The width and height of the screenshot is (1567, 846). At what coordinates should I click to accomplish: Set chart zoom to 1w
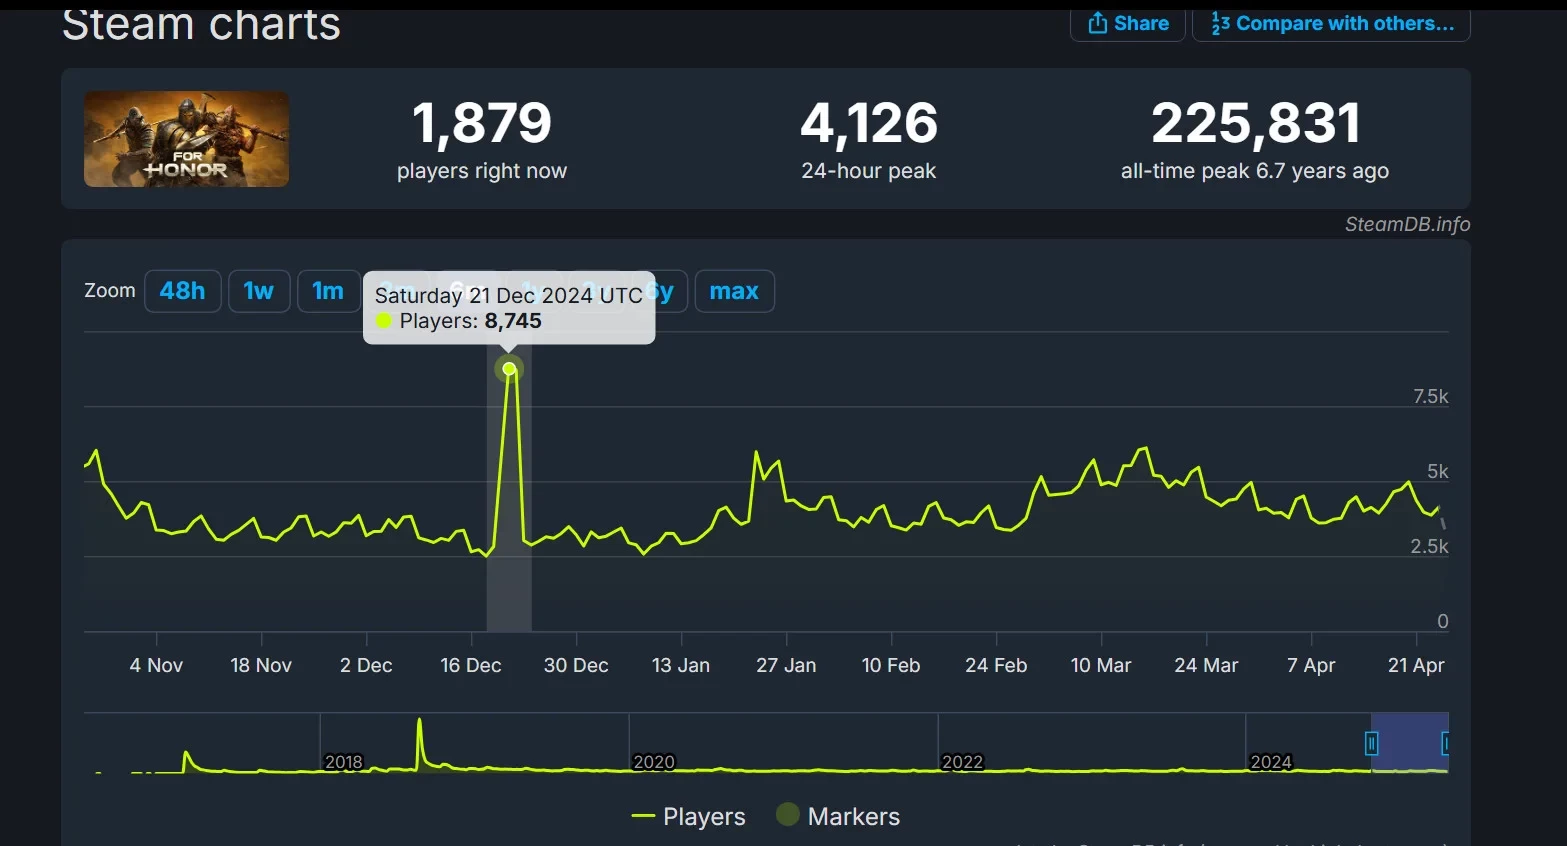(x=258, y=291)
